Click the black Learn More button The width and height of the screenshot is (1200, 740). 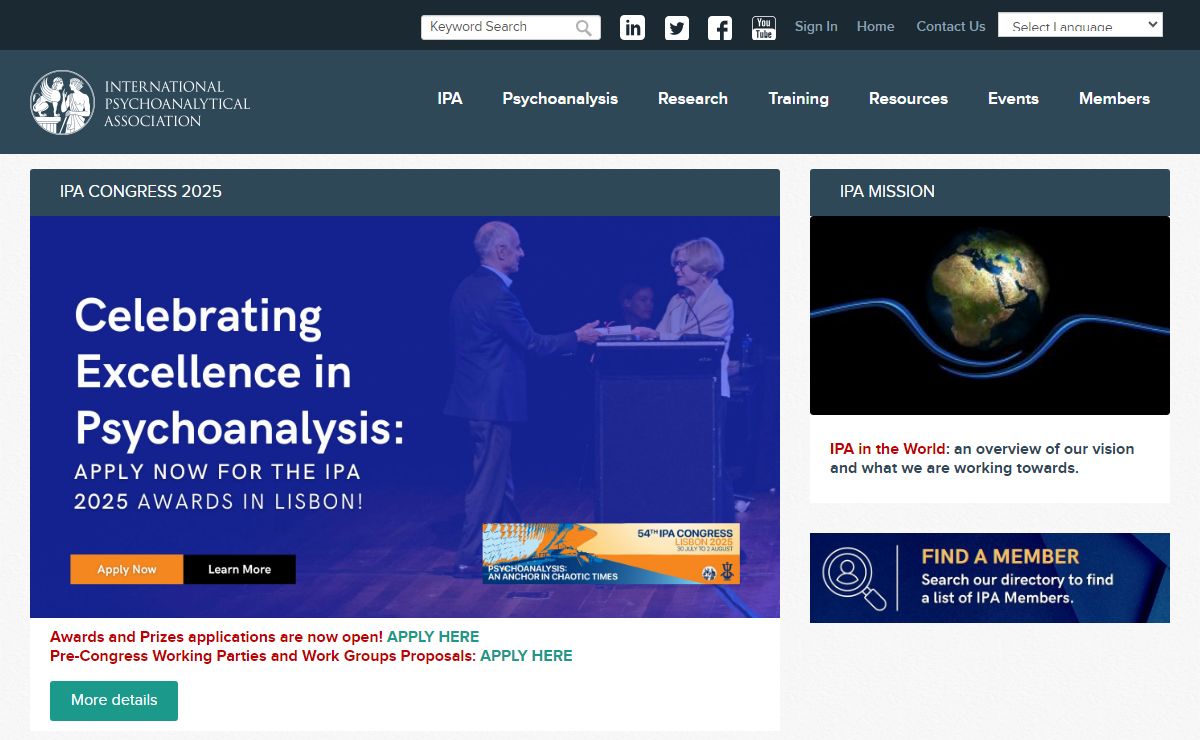click(x=240, y=569)
